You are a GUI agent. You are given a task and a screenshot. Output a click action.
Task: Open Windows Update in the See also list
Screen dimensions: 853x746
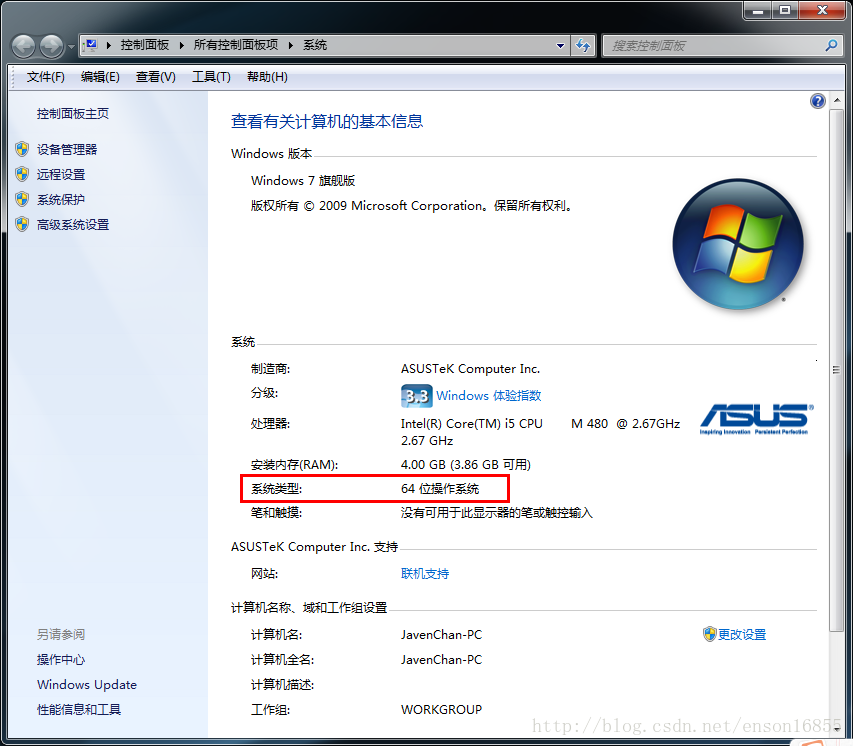click(x=87, y=685)
